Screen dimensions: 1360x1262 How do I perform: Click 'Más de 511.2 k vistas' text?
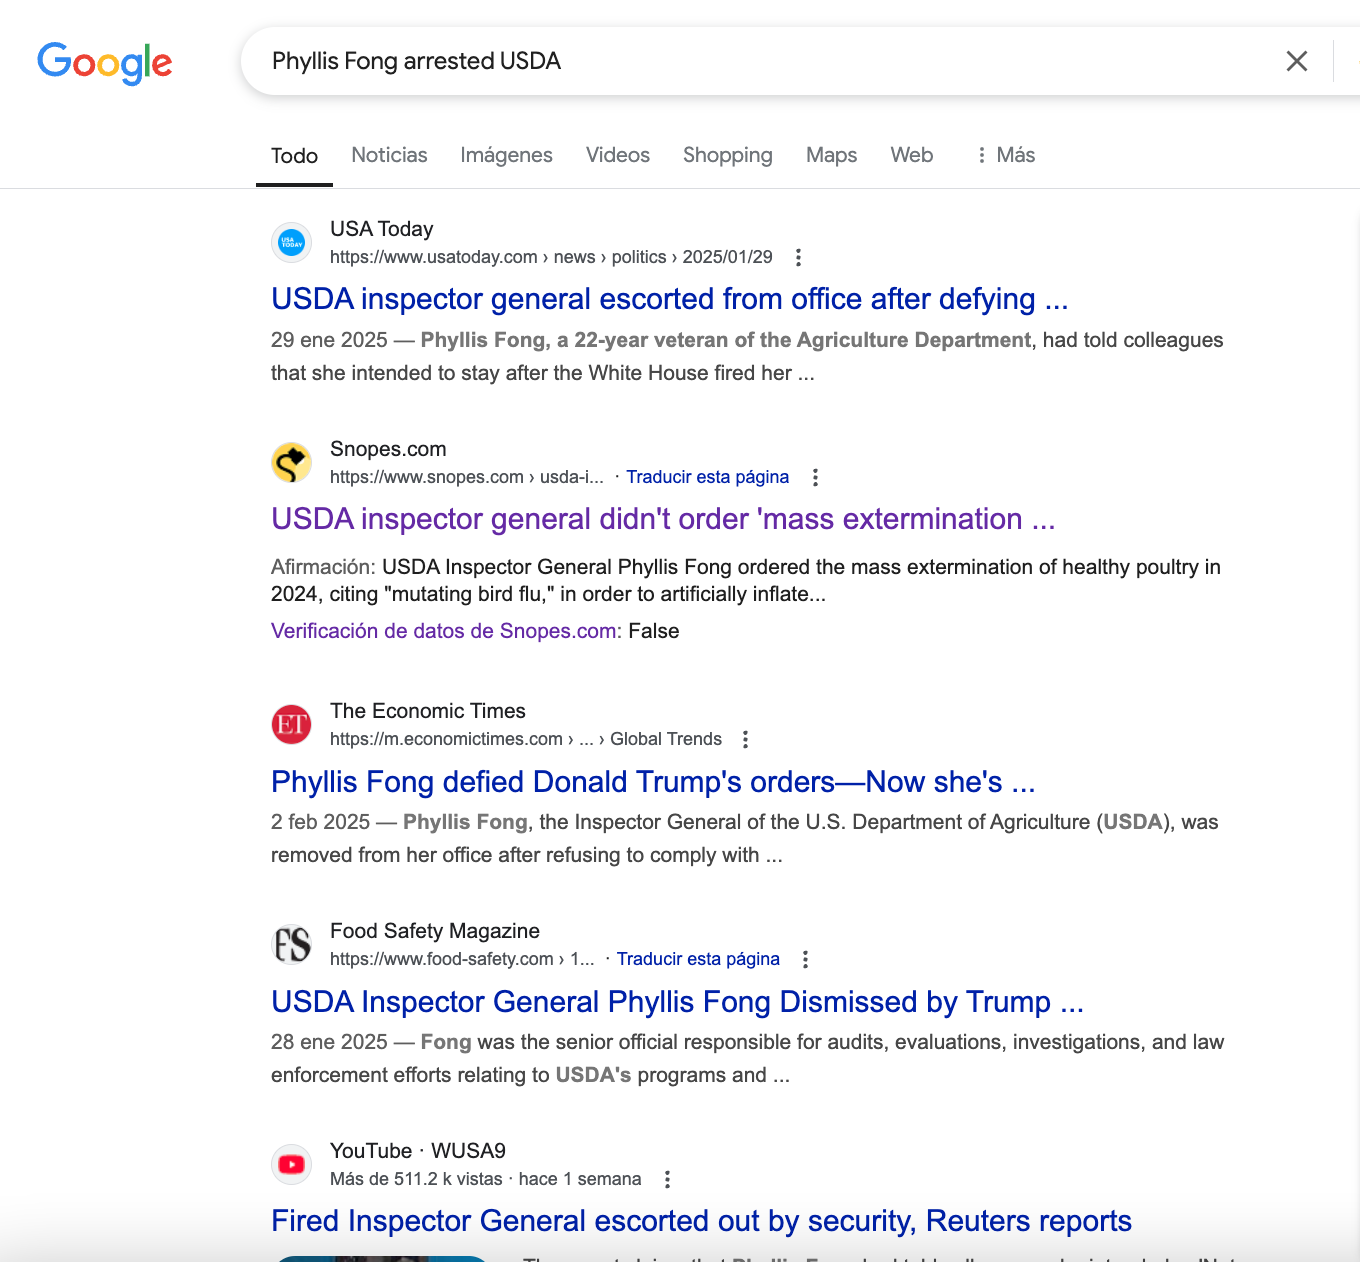tap(416, 1179)
